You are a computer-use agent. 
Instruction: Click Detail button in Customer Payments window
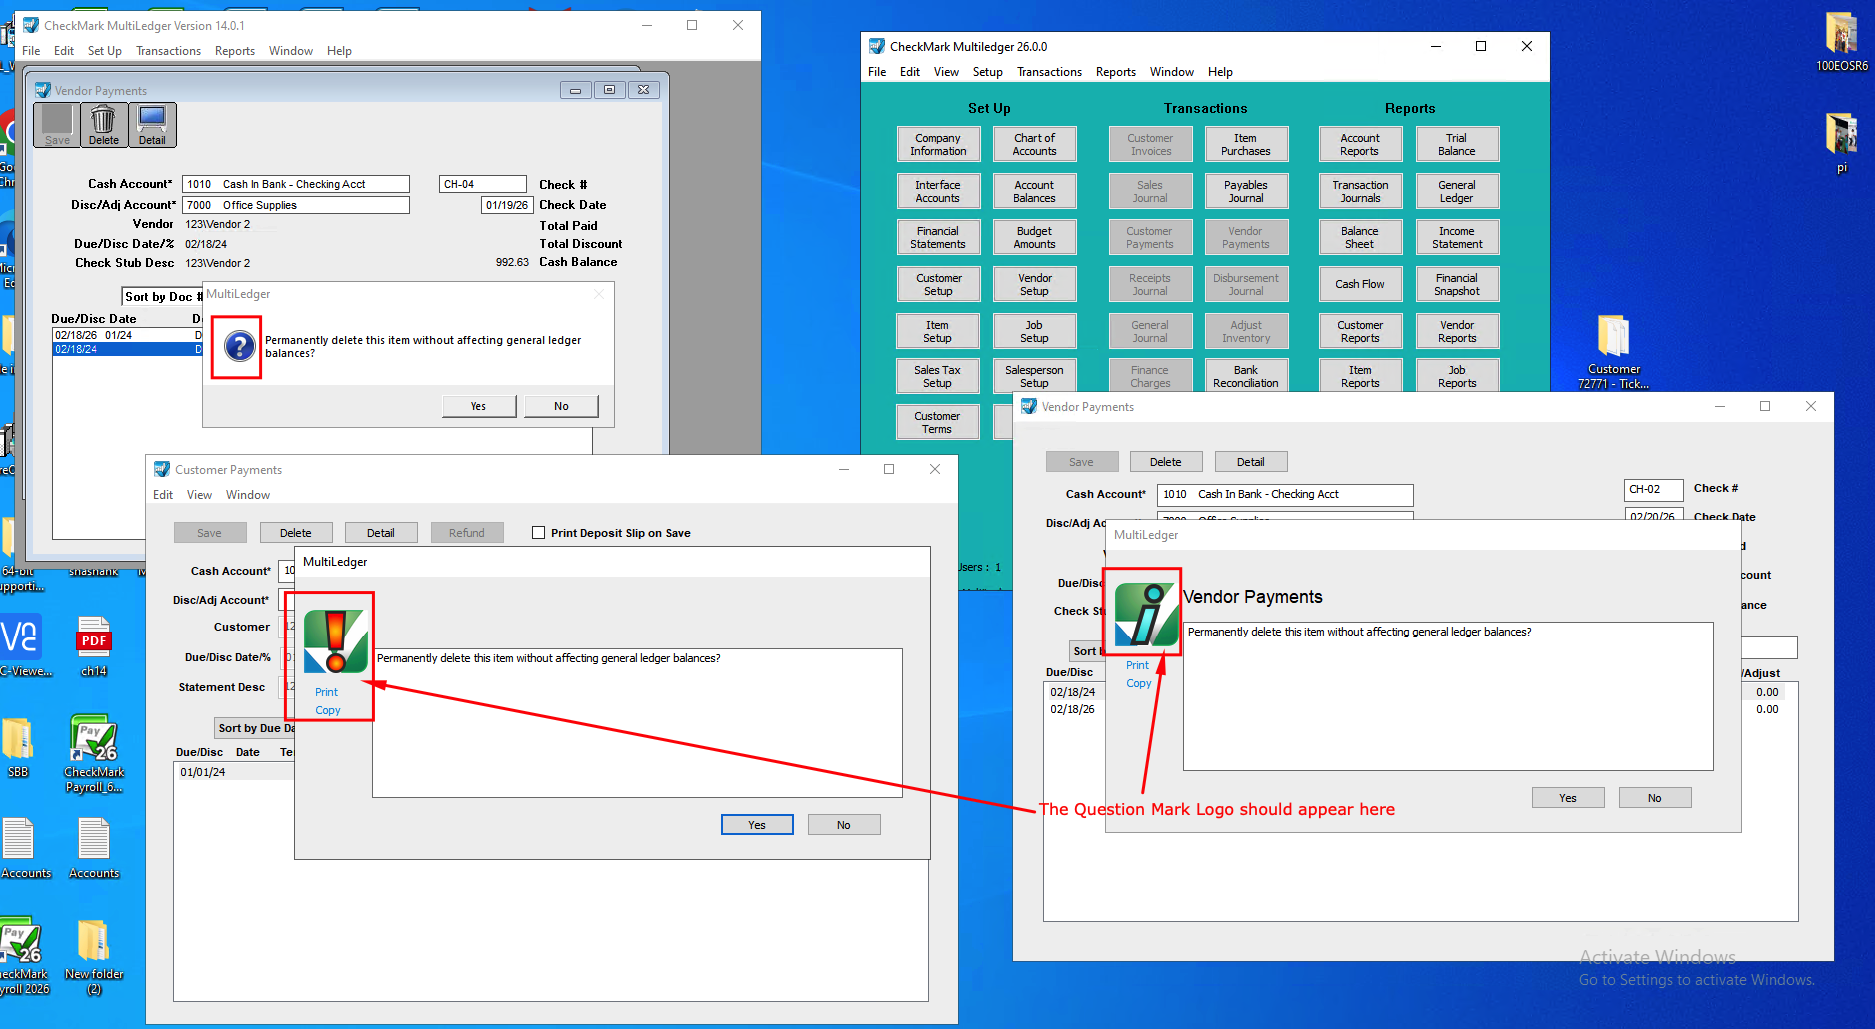[381, 533]
